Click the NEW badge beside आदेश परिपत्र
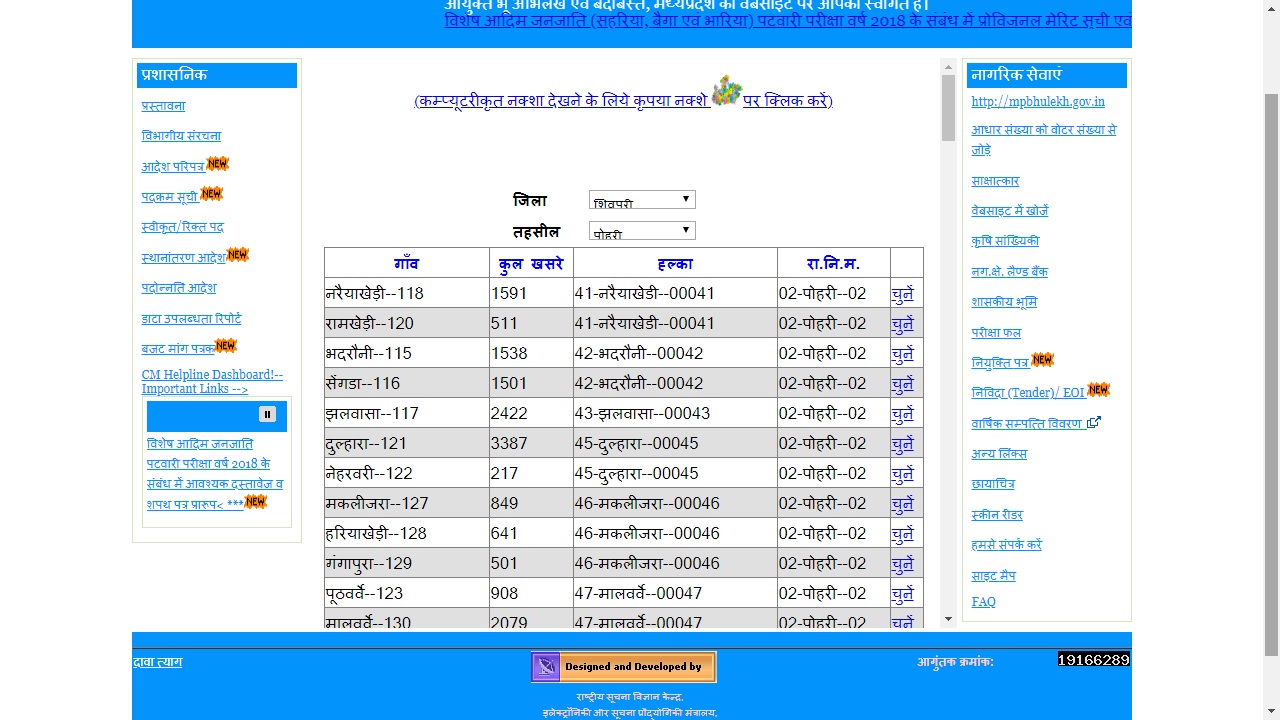 tap(215, 162)
